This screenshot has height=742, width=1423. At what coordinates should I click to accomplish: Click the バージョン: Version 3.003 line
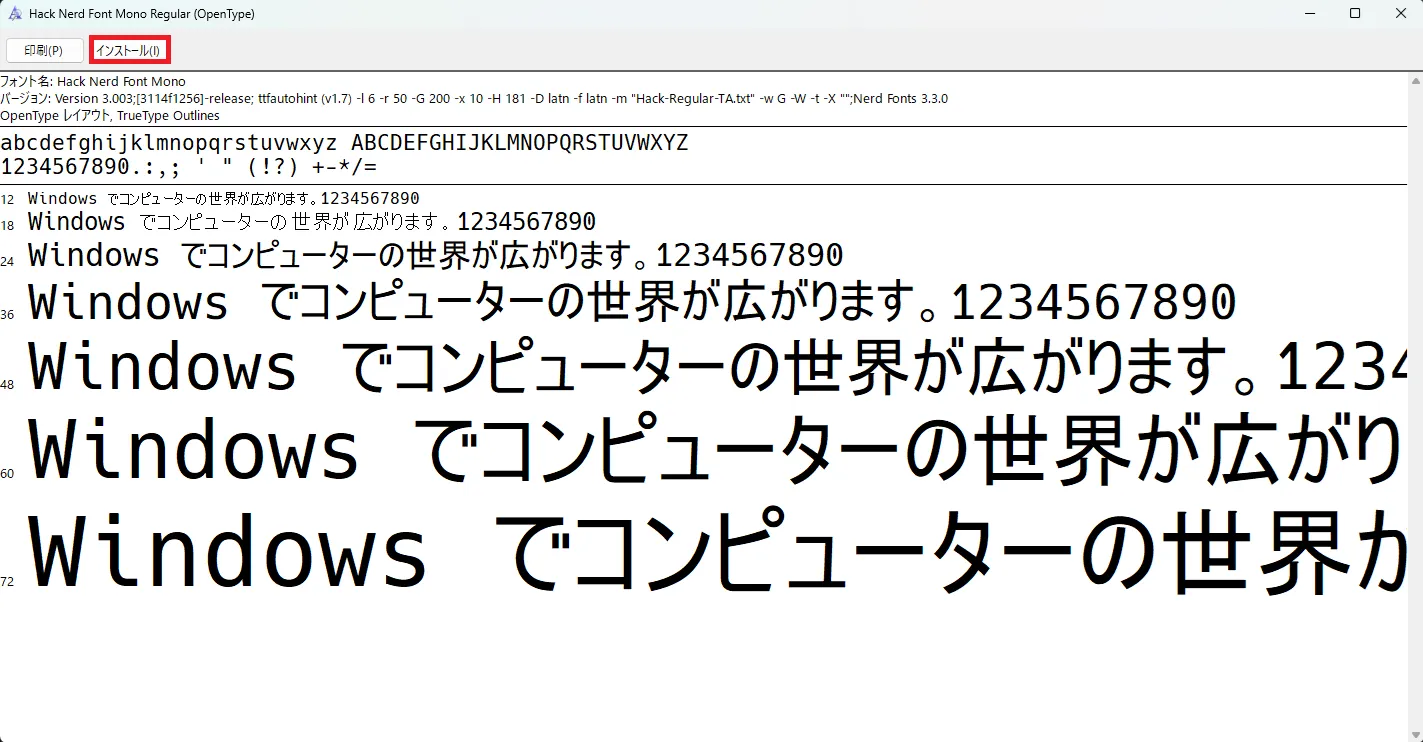[474, 98]
